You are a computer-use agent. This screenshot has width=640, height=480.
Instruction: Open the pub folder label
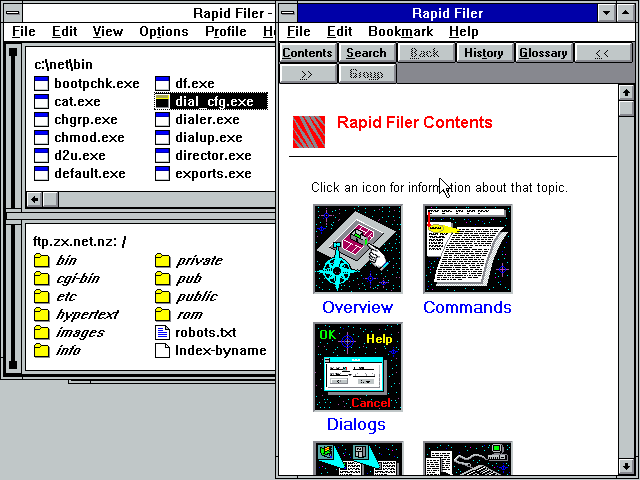point(189,279)
